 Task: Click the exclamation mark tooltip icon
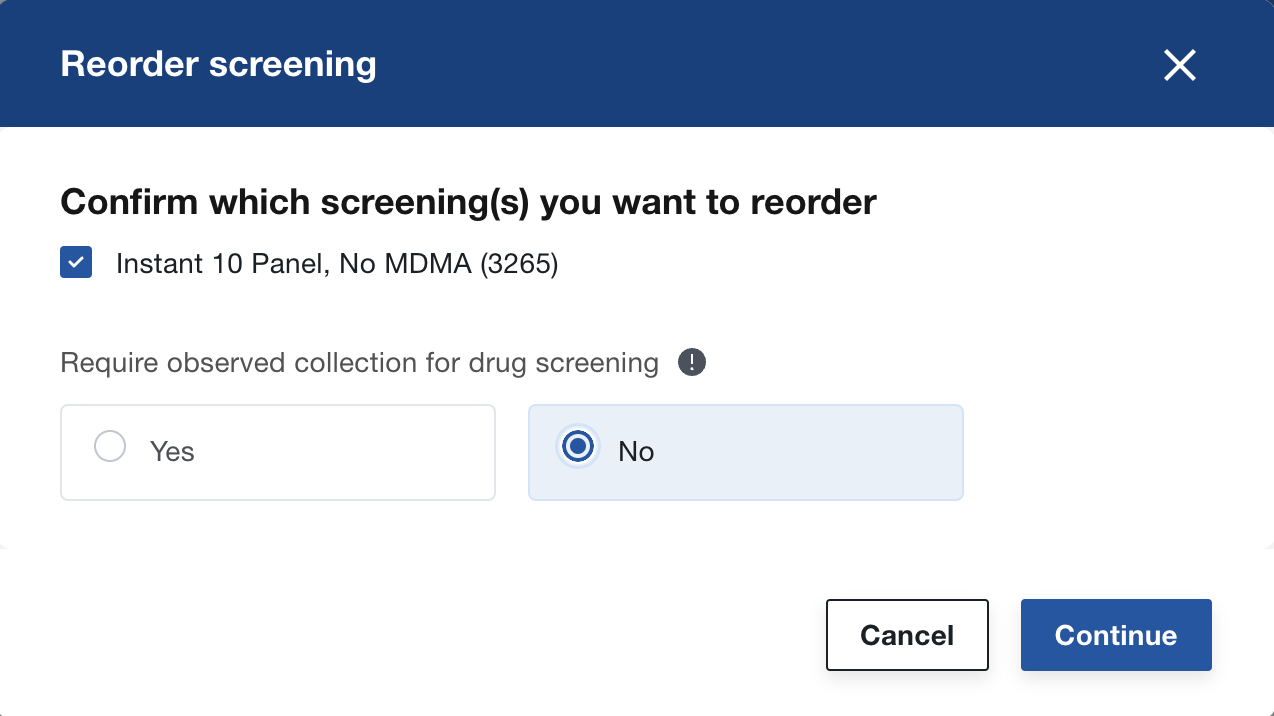[692, 362]
